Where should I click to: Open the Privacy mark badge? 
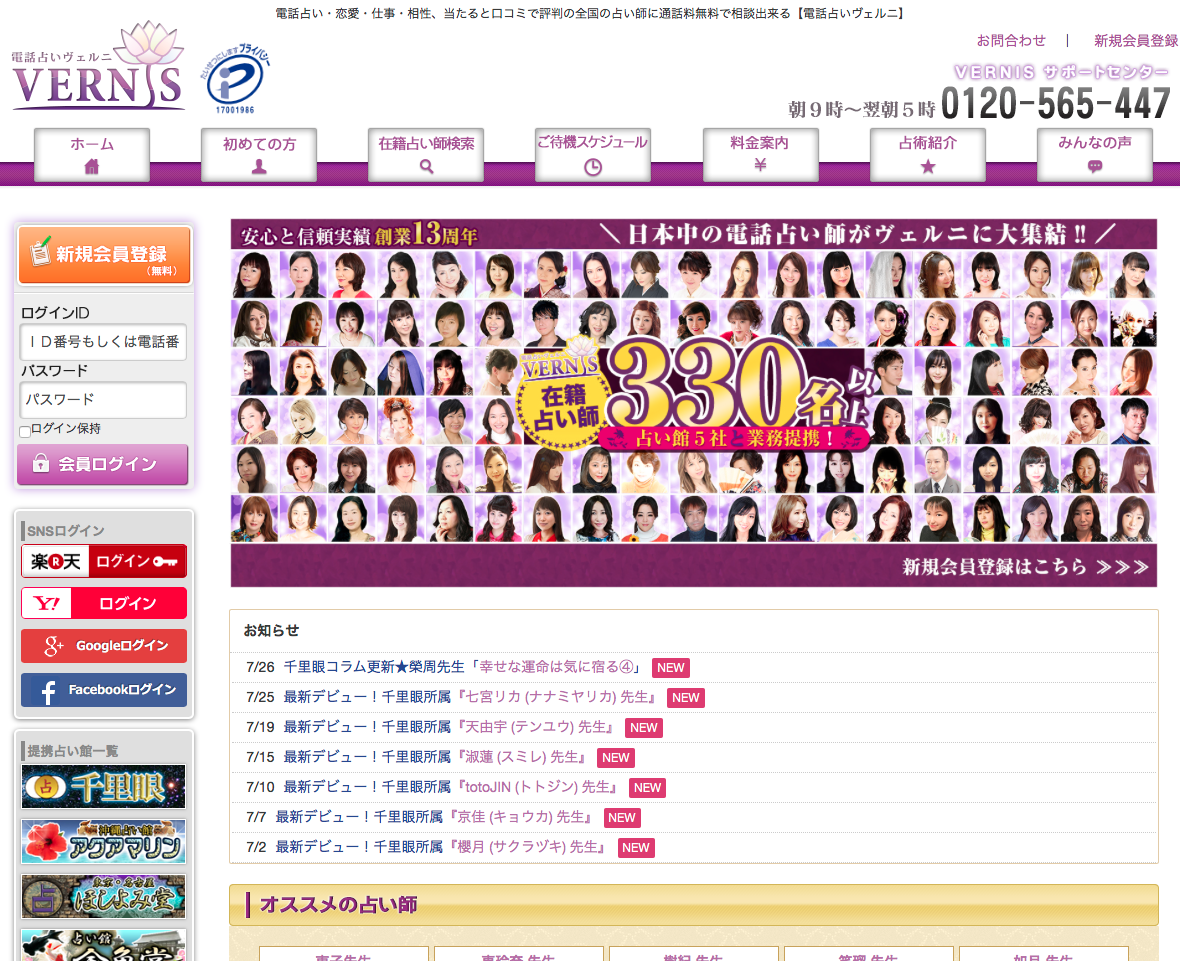click(x=235, y=78)
